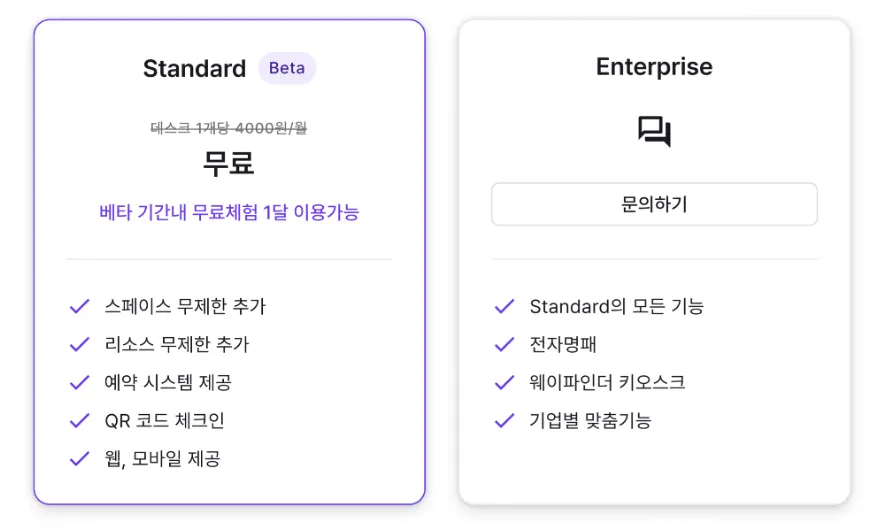888x530 pixels.
Task: Click the 베타 기간내 무료체험 promo text
Action: 229,212
